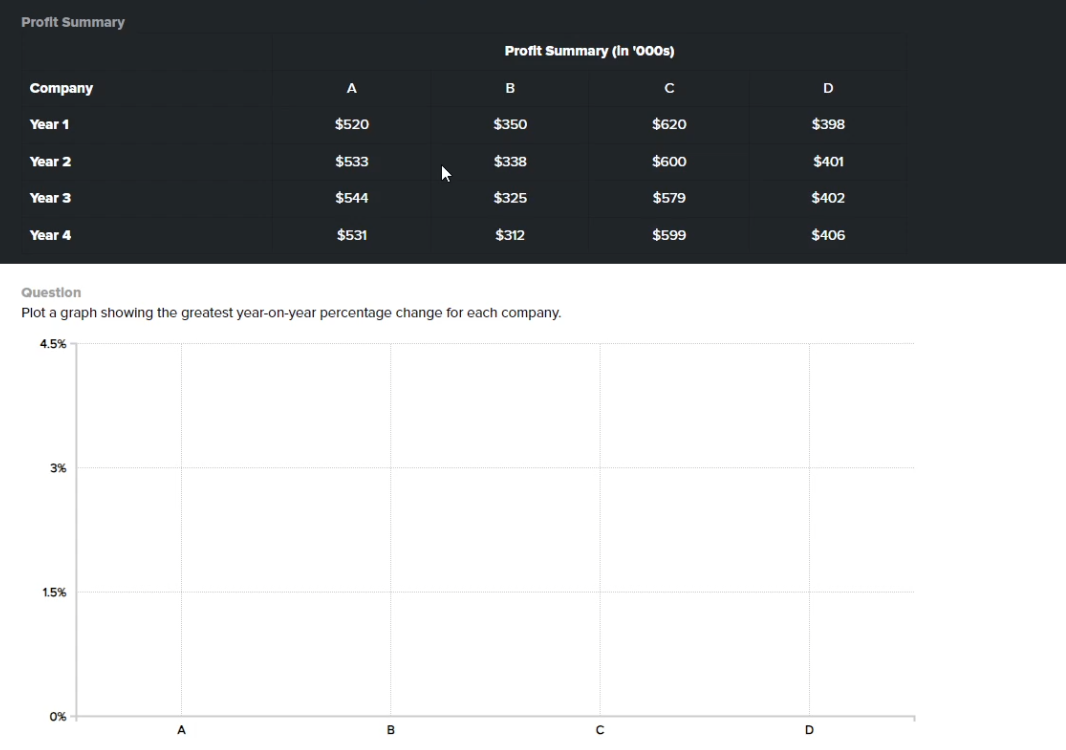This screenshot has width=1066, height=750.
Task: Click column header D in the table
Action: (x=827, y=88)
